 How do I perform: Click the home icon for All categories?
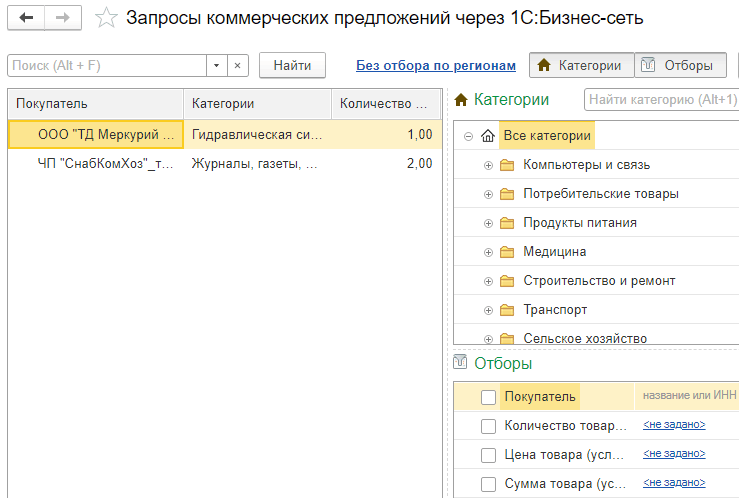(488, 136)
